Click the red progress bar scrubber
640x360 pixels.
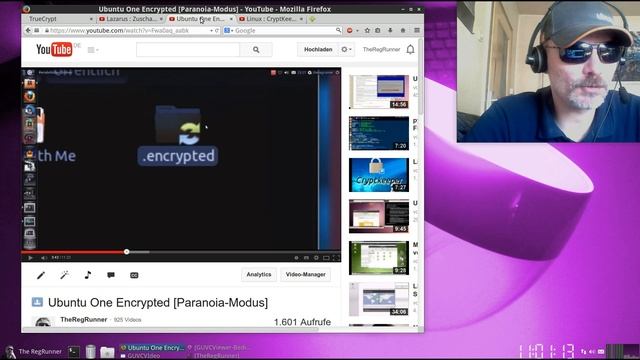click(127, 252)
